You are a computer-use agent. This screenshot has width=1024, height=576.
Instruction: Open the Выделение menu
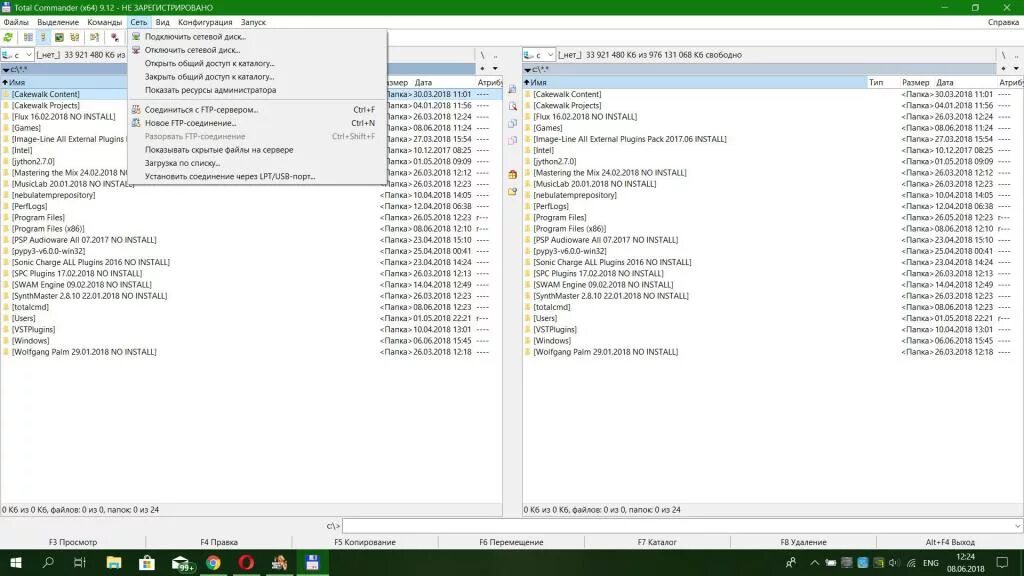tap(58, 22)
